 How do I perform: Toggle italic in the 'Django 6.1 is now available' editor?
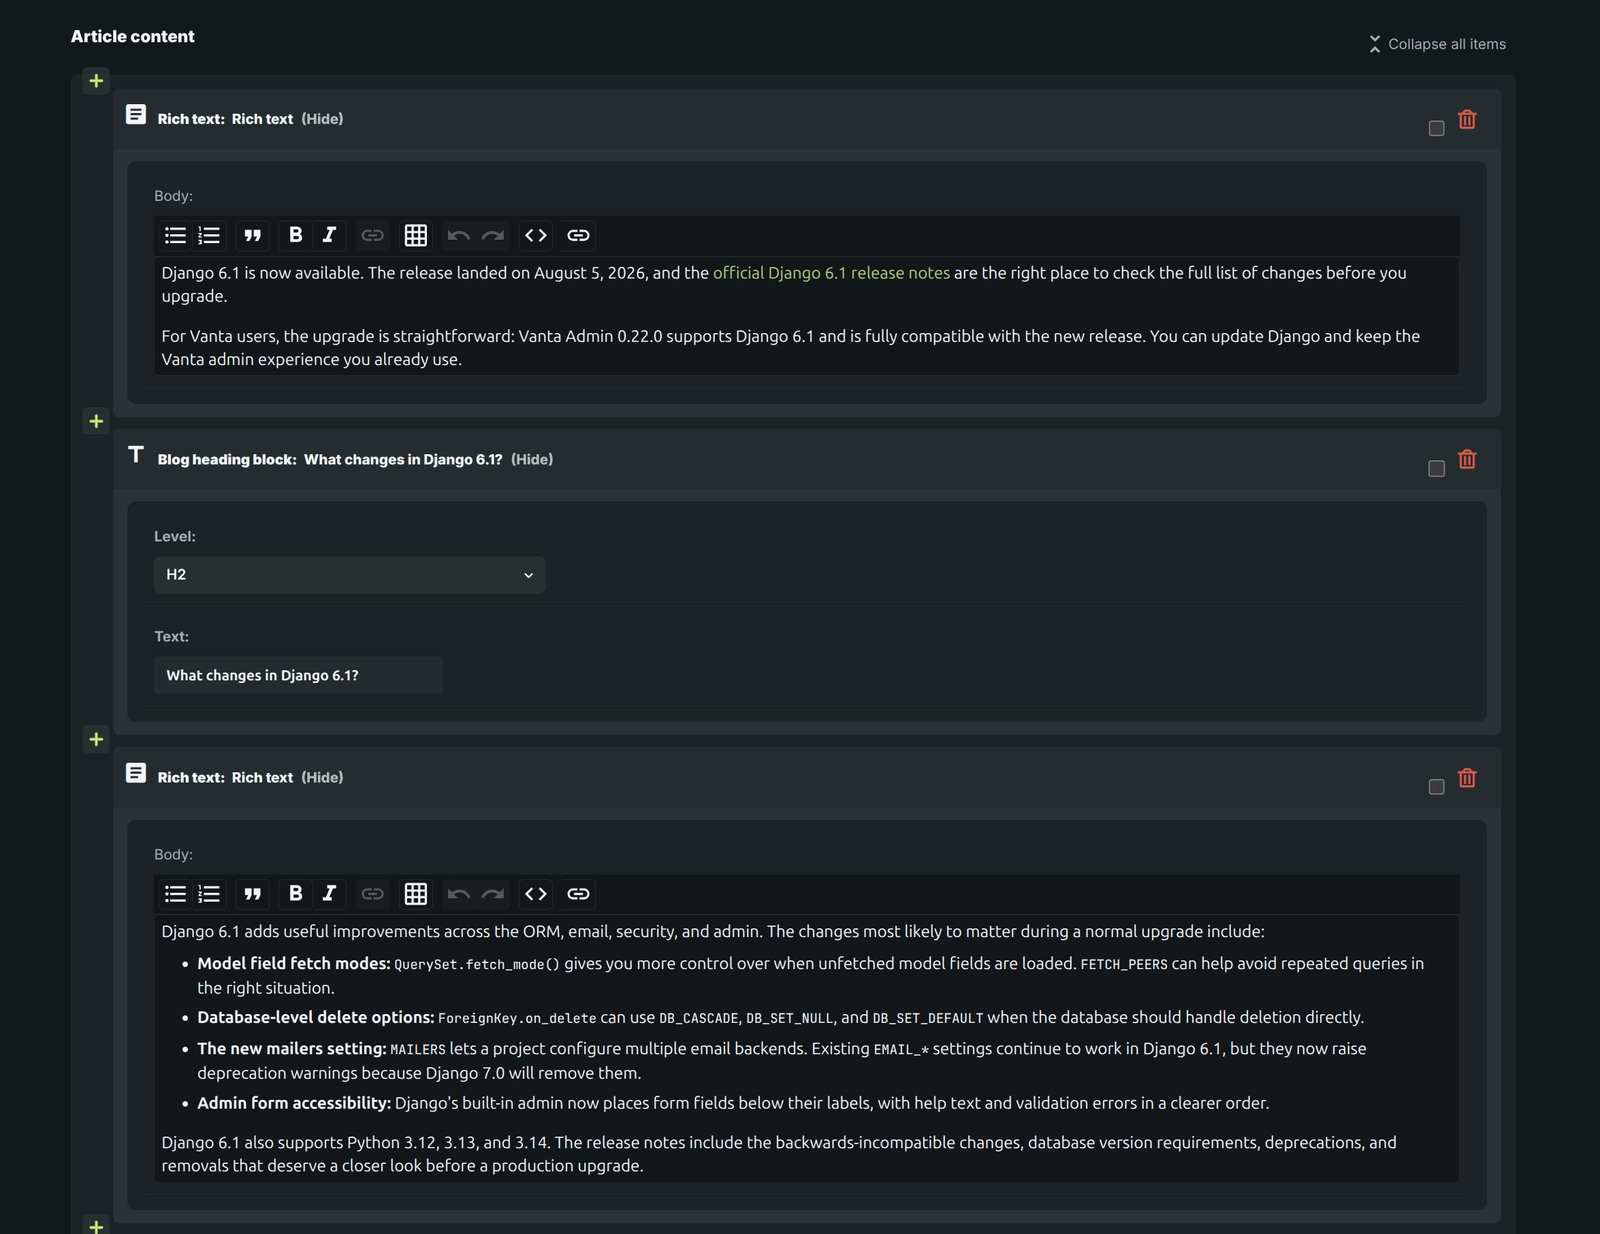329,235
